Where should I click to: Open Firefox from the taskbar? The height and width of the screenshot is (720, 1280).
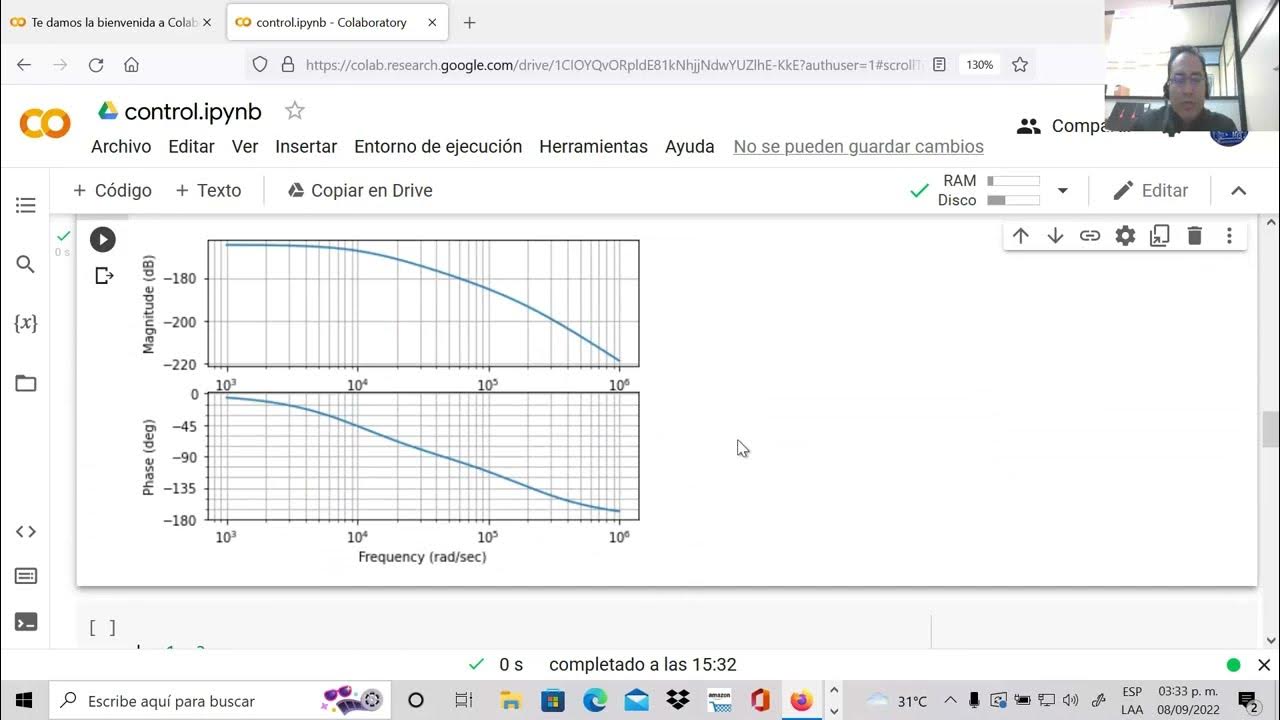(x=801, y=700)
